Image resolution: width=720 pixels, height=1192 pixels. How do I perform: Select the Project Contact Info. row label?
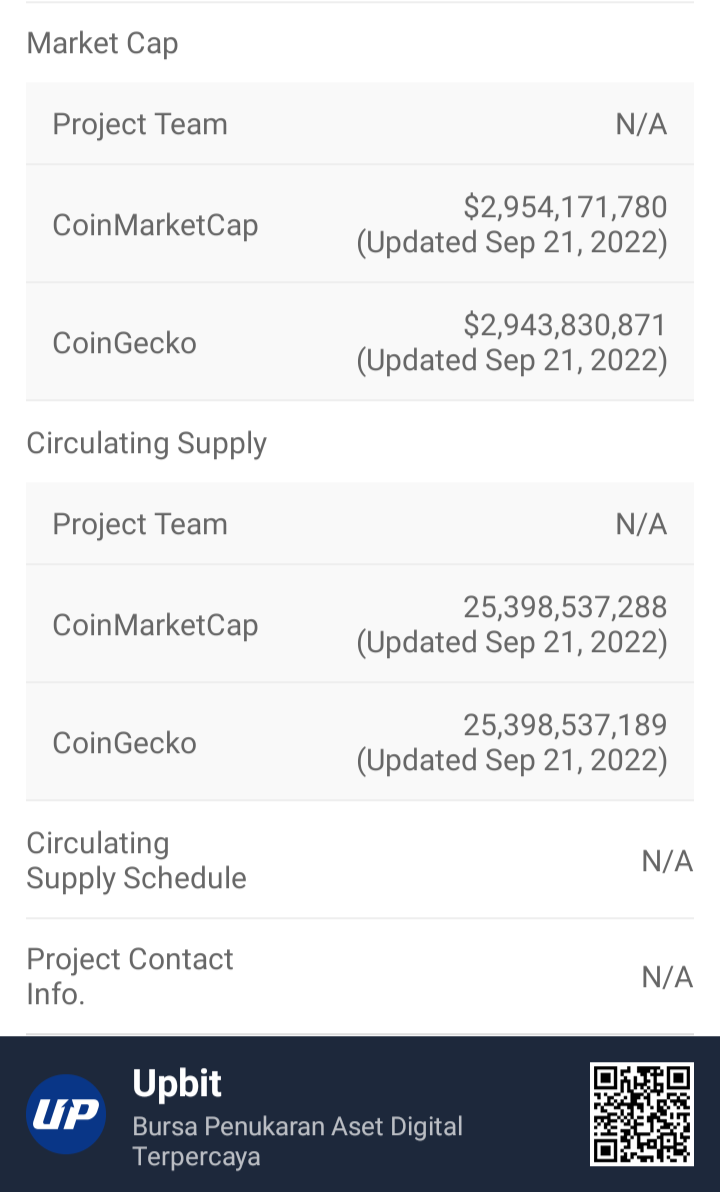(x=129, y=976)
